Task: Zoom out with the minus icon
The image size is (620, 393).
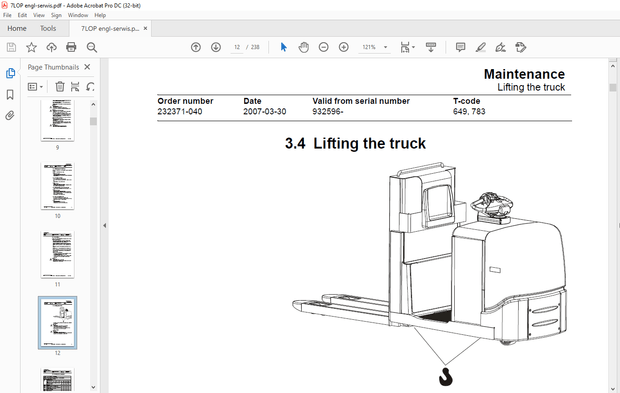Action: click(323, 47)
